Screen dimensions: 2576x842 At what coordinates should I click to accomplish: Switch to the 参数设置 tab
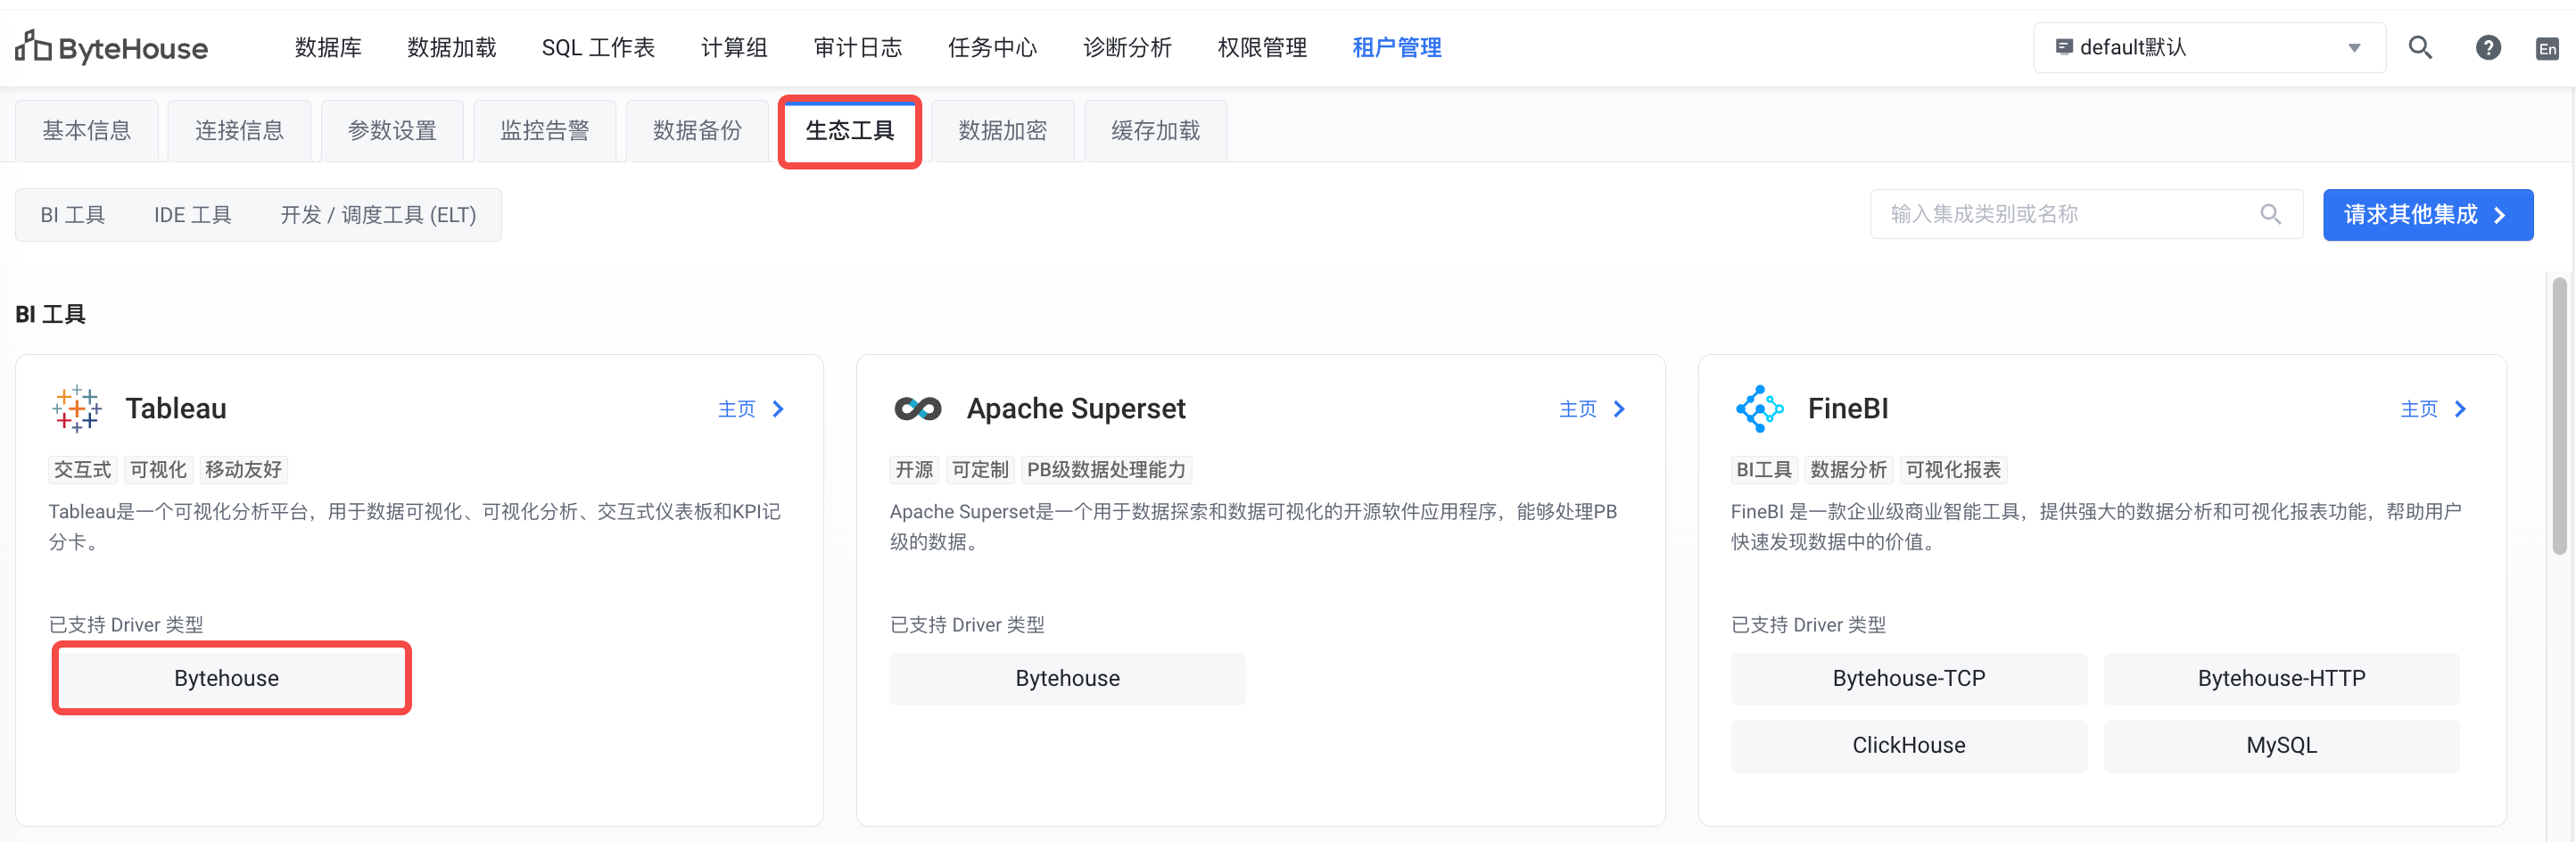(x=392, y=131)
